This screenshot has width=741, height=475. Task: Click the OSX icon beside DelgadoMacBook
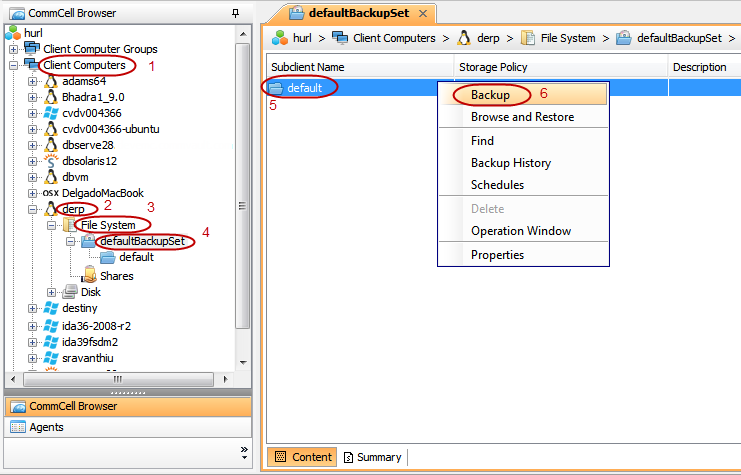pyautogui.click(x=50, y=193)
